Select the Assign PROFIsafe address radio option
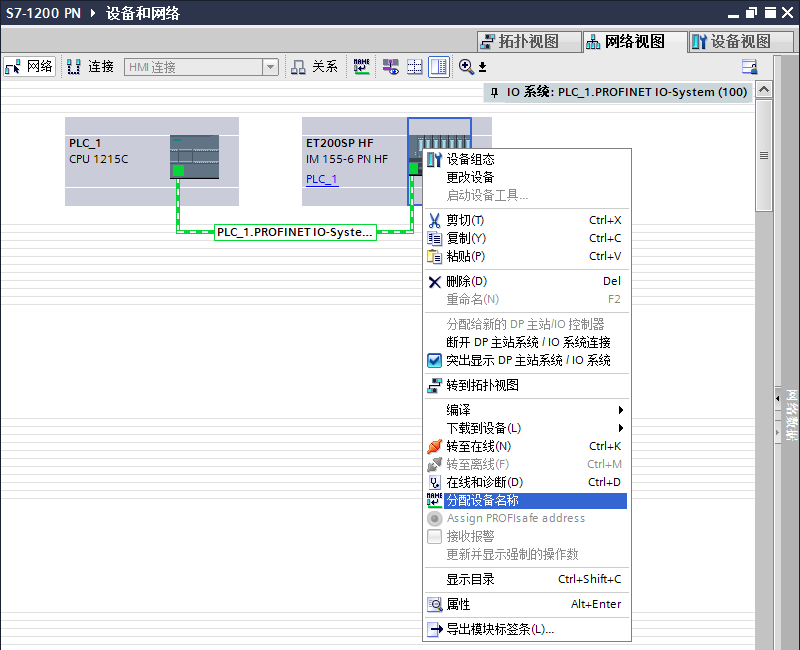Image resolution: width=800 pixels, height=650 pixels. [434, 518]
